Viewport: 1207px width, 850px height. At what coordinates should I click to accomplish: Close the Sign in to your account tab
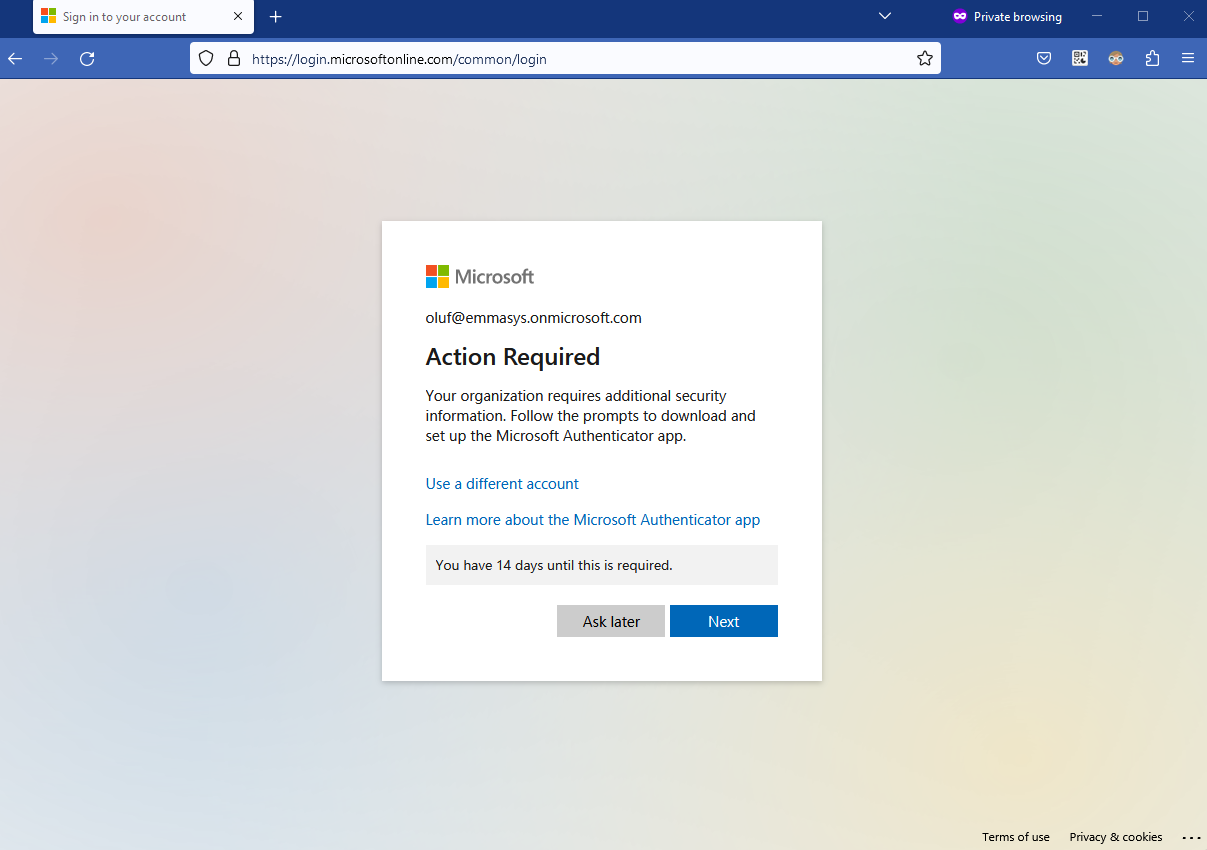tap(238, 17)
